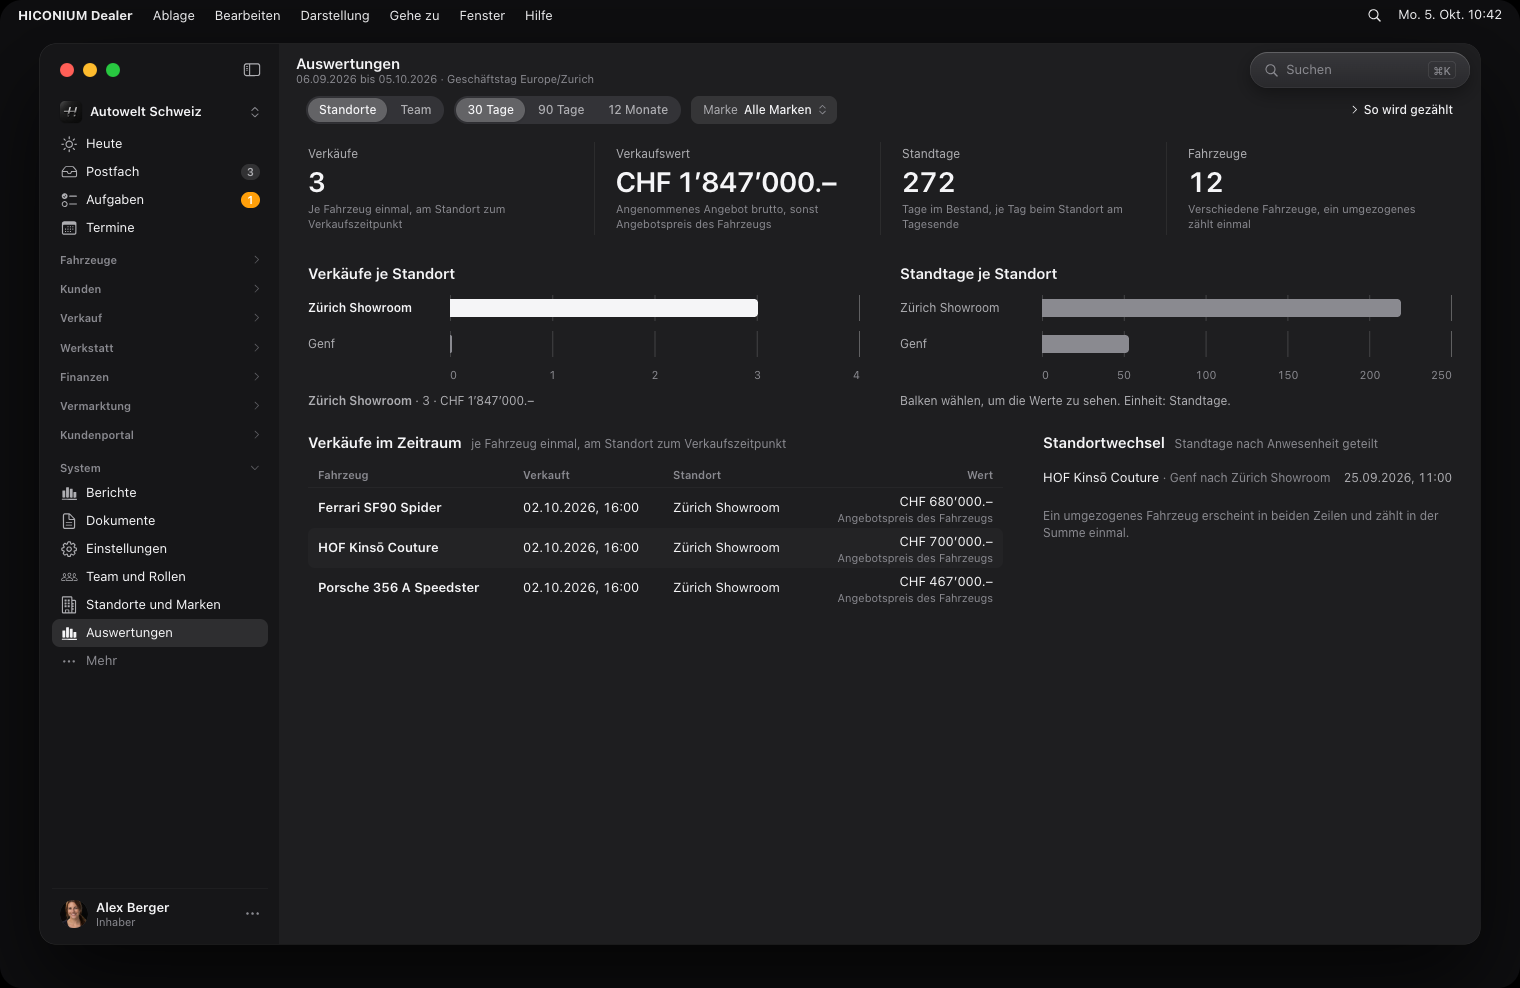Collapse the System sidebar section

(x=160, y=468)
